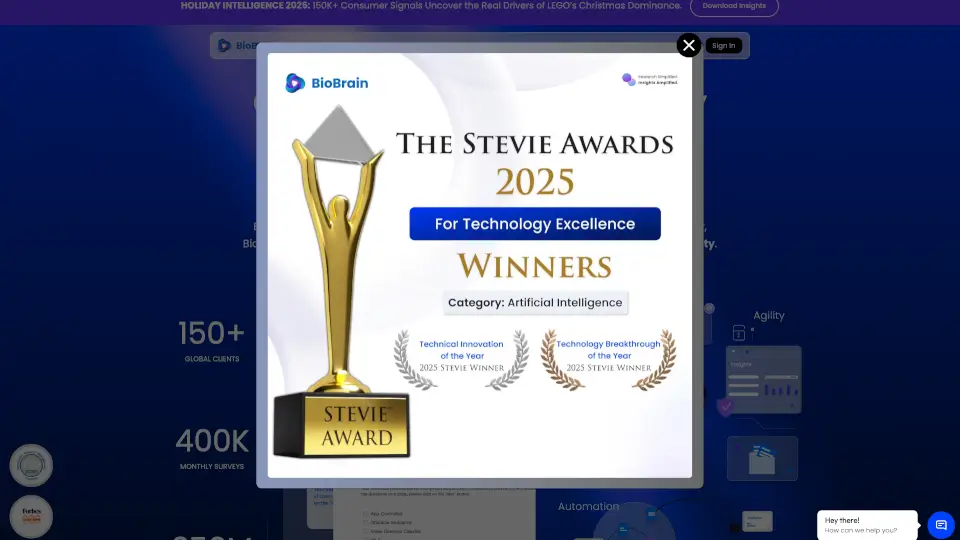Screen dimensions: 960x540
Task: Tick the App Controlled checkbox
Action: click(366, 513)
